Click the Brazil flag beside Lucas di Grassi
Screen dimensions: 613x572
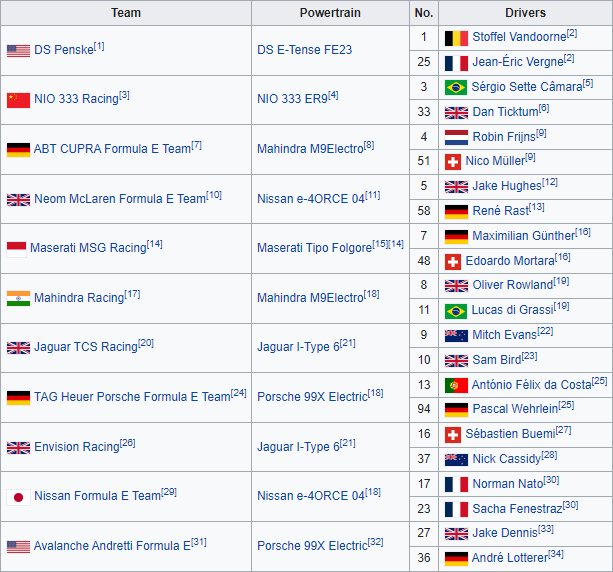[x=456, y=311]
